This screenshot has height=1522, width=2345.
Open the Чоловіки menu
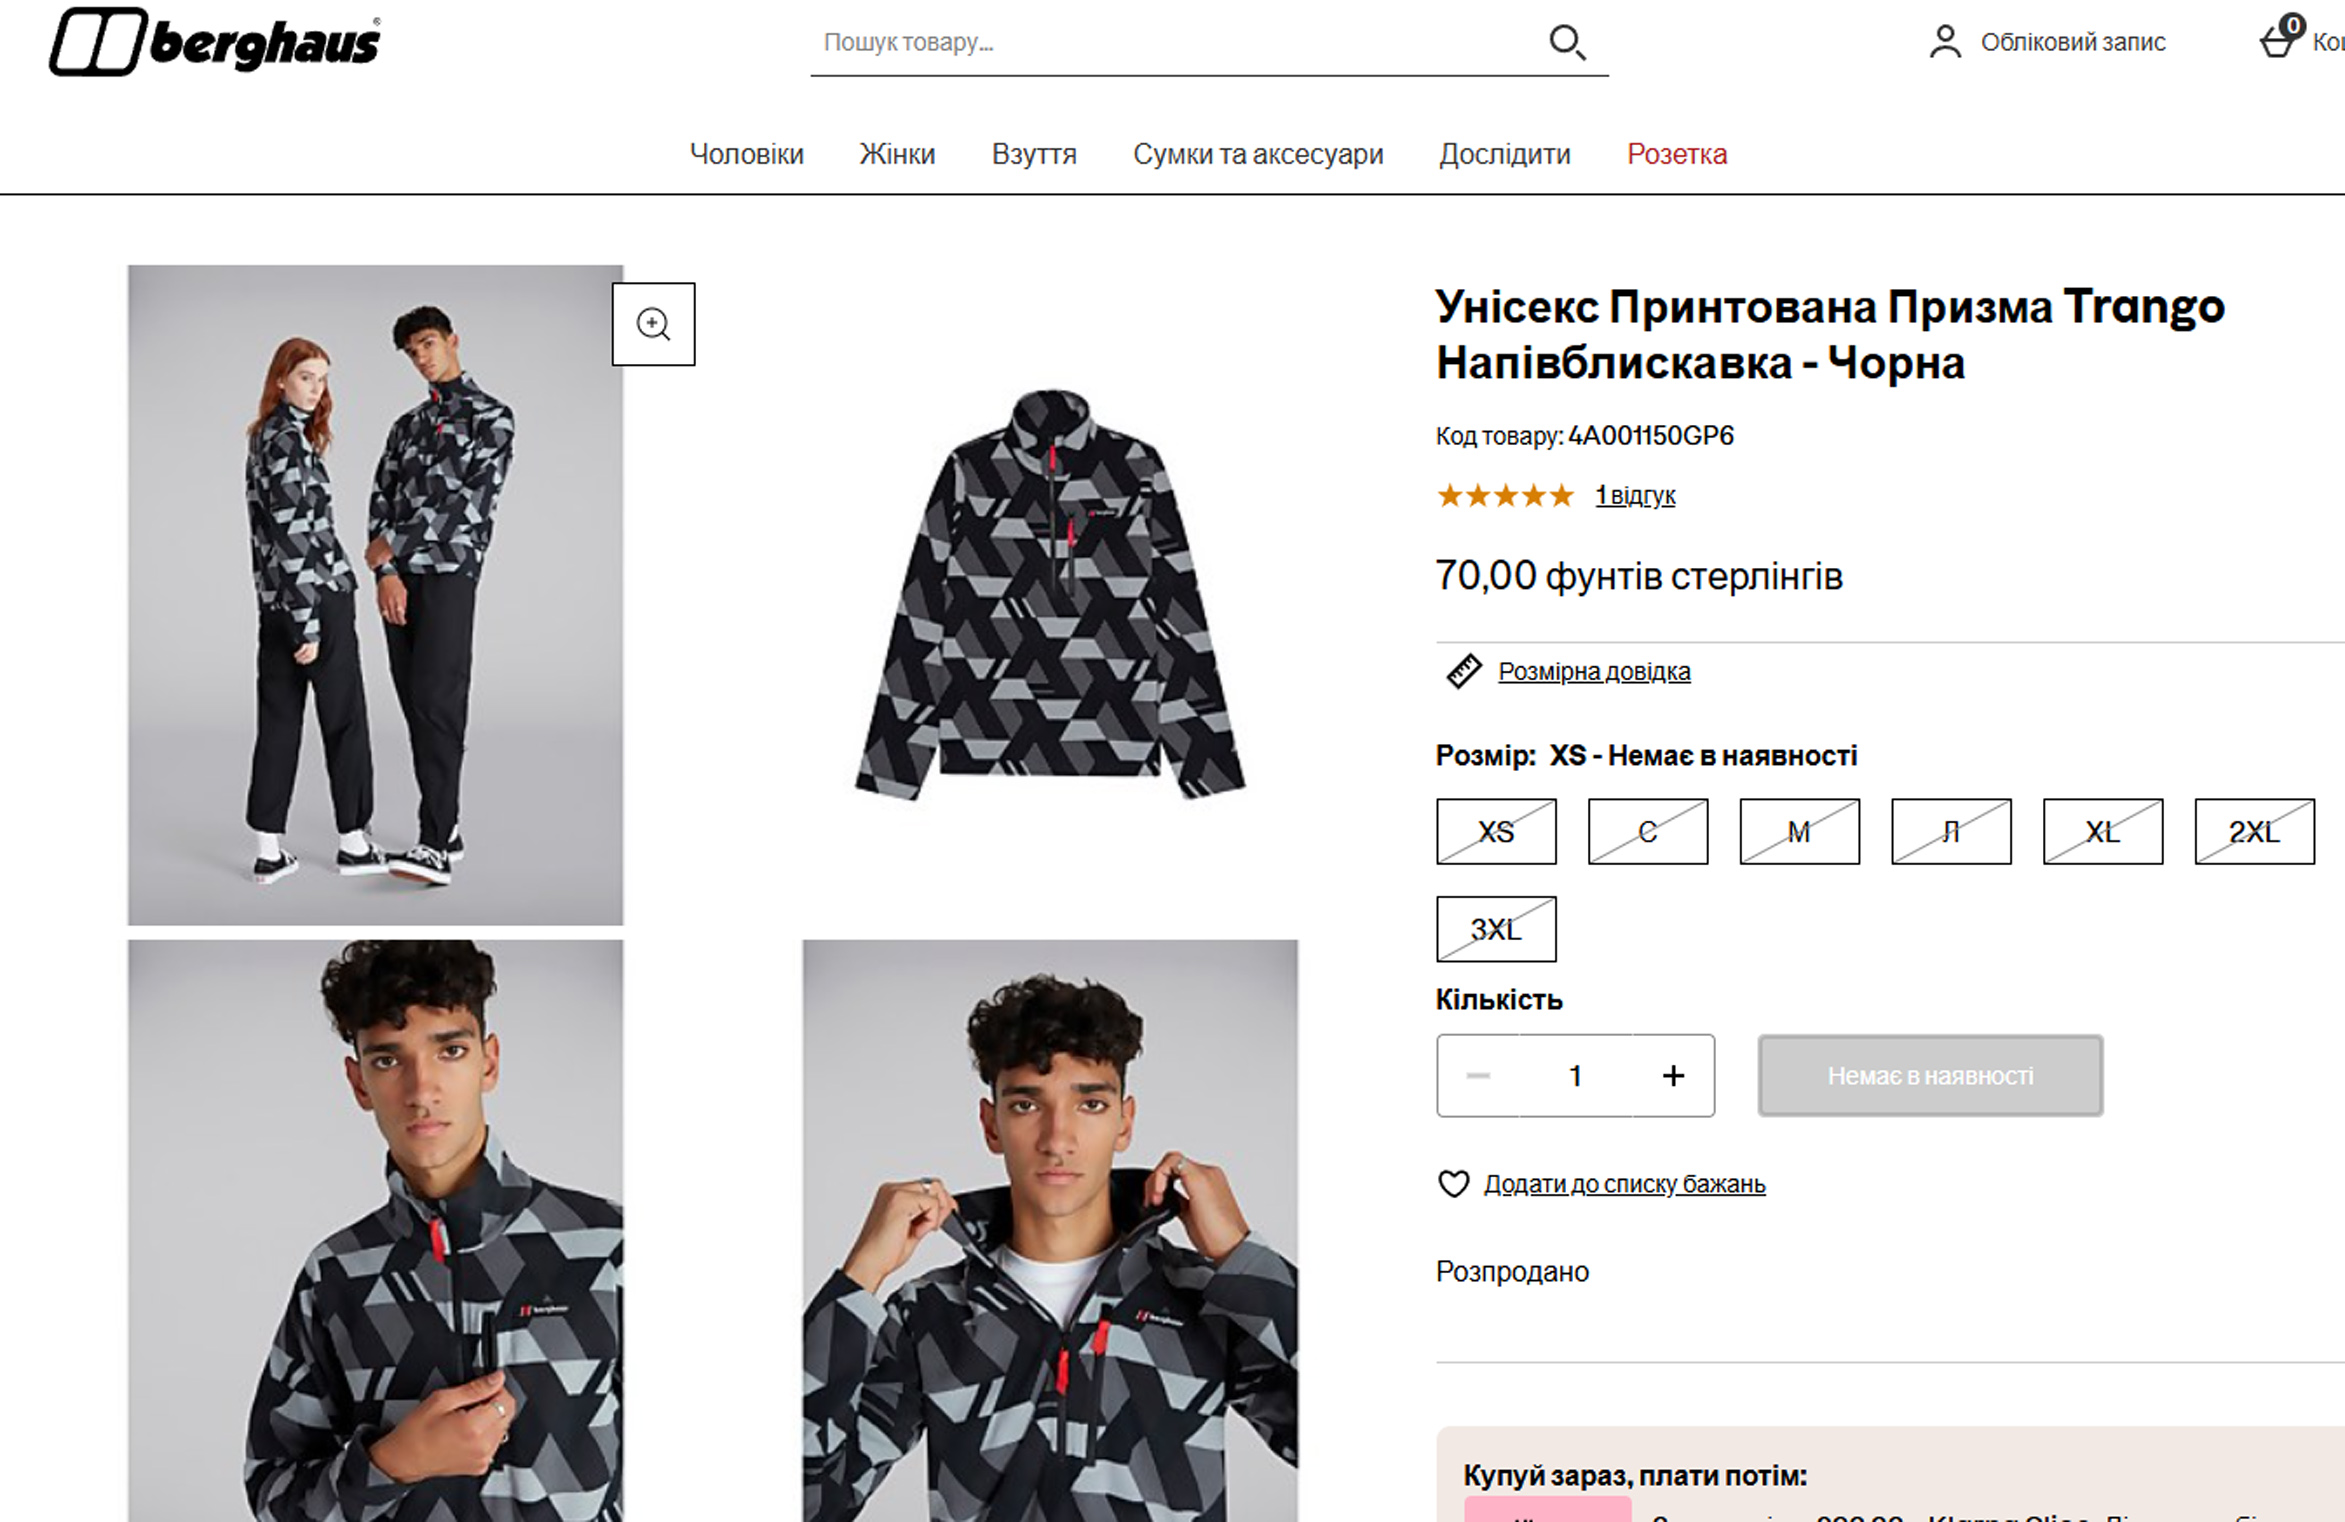click(x=746, y=154)
